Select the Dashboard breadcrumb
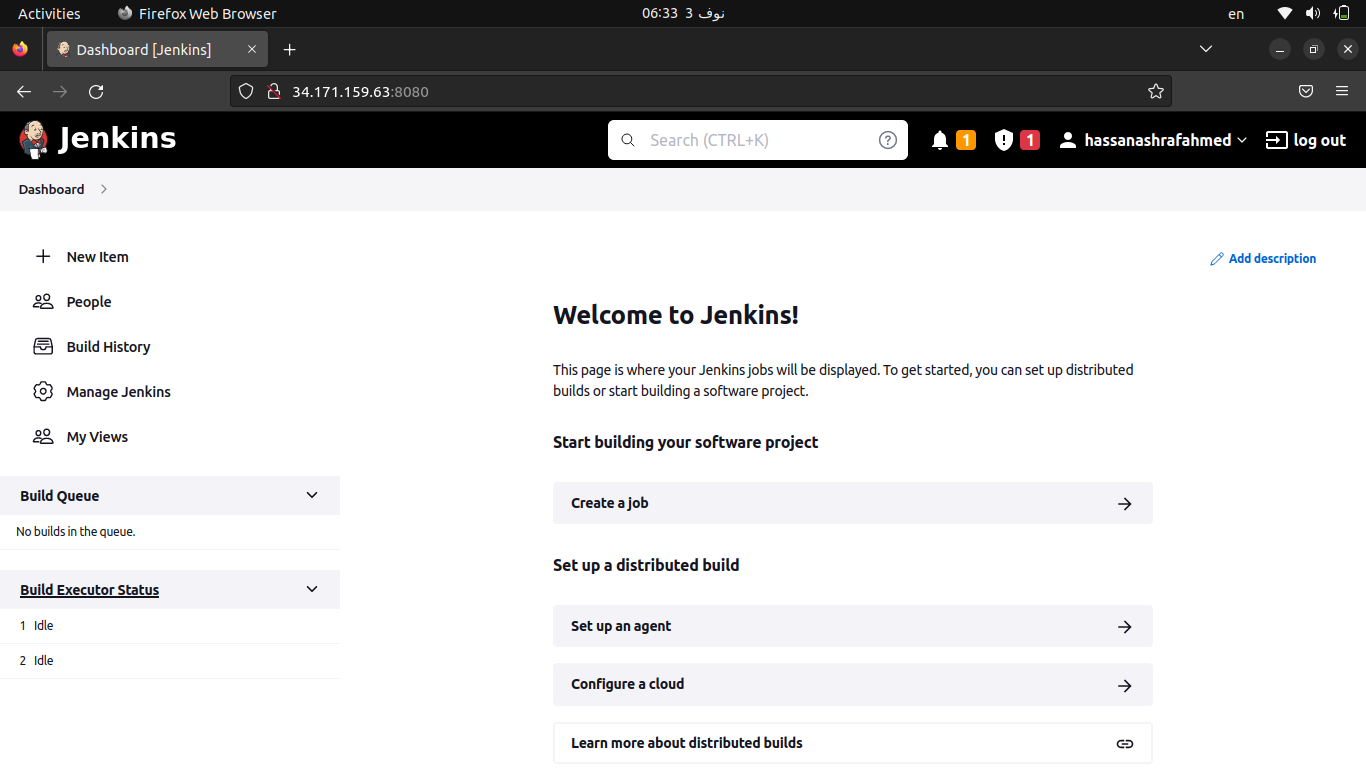 pos(51,189)
